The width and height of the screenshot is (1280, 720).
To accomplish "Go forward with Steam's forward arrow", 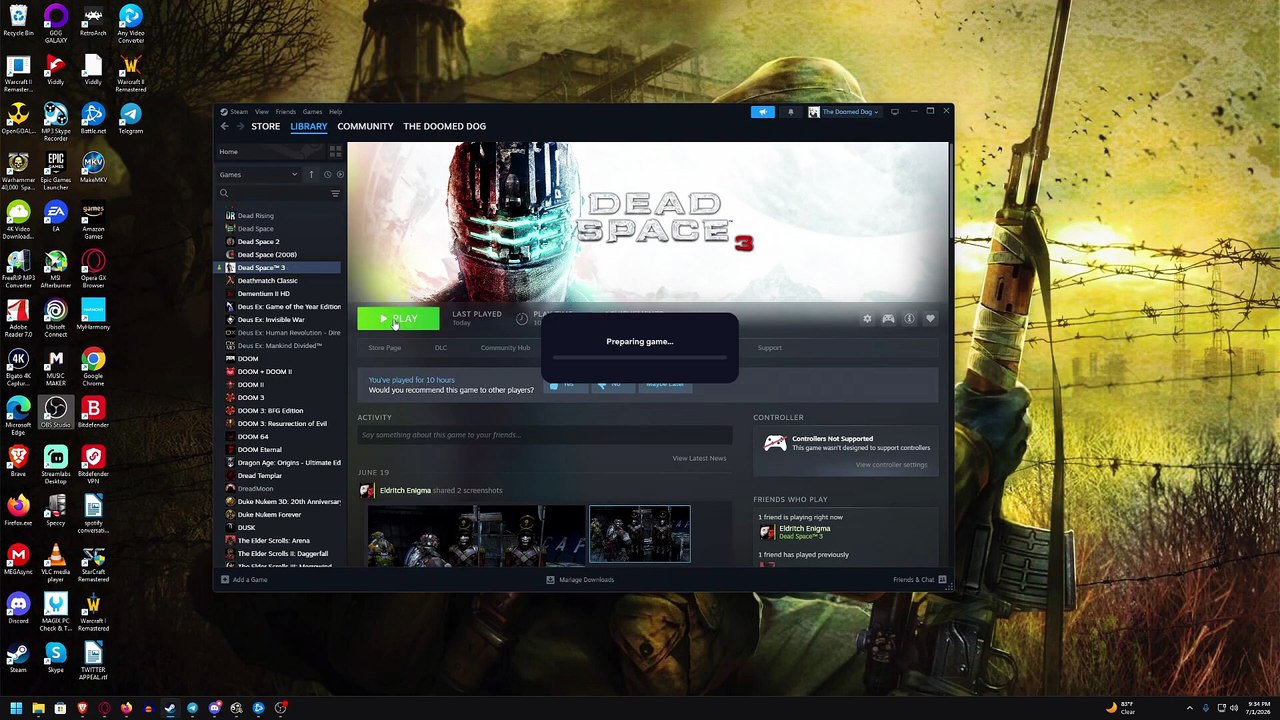I will 240,126.
